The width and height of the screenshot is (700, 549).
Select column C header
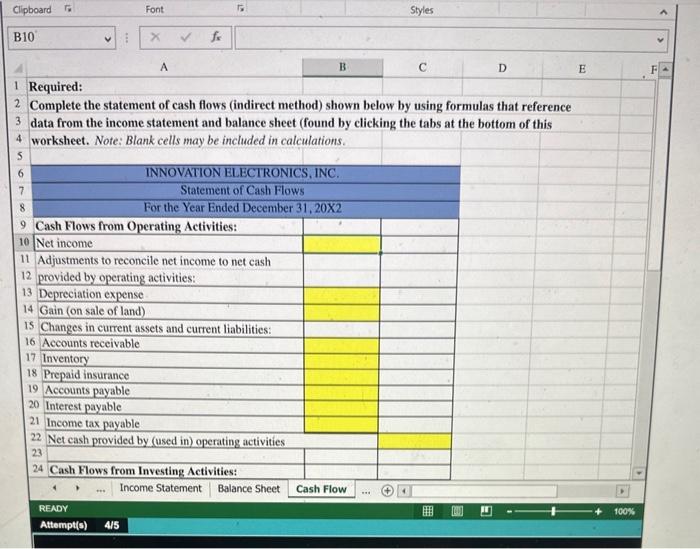[x=422, y=68]
